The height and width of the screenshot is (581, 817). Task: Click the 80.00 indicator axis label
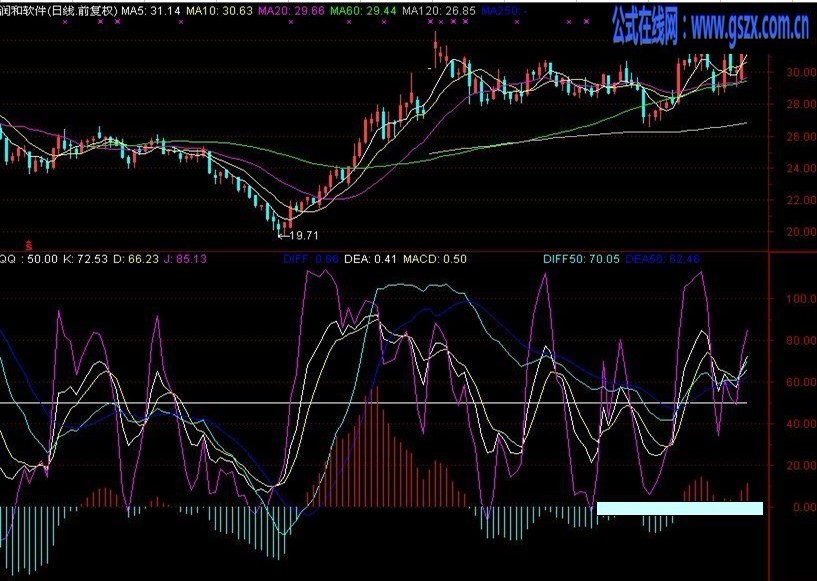(801, 341)
